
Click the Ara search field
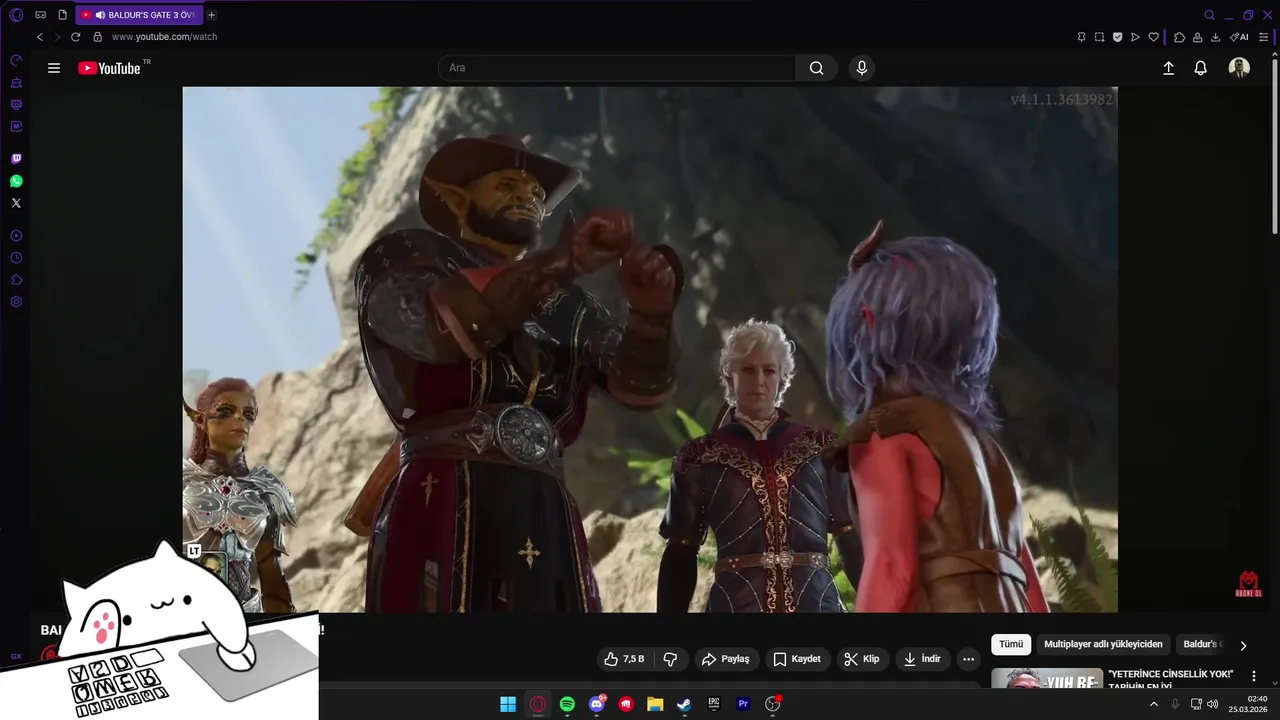point(616,68)
